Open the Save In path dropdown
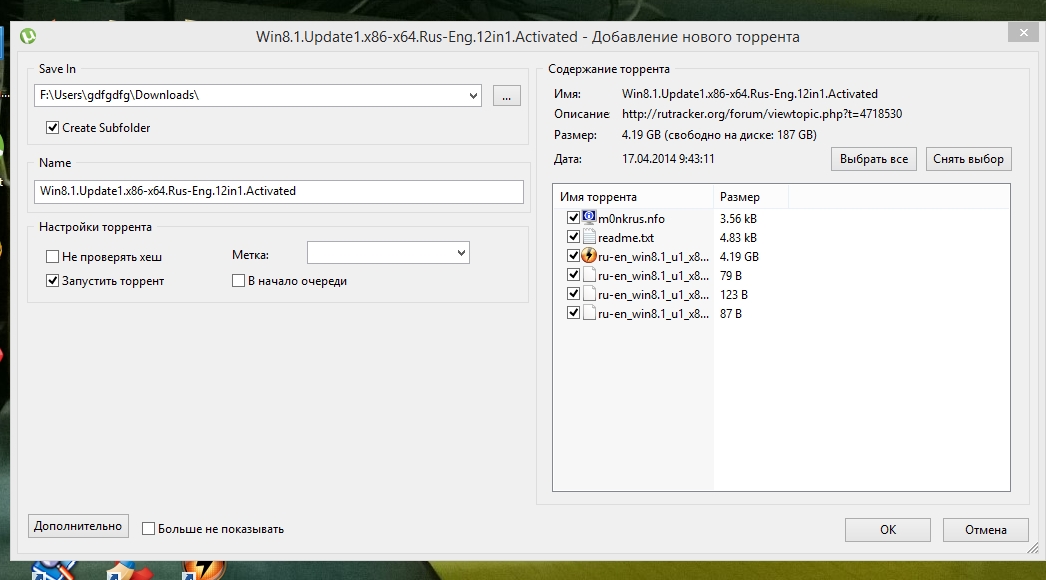 tap(473, 95)
